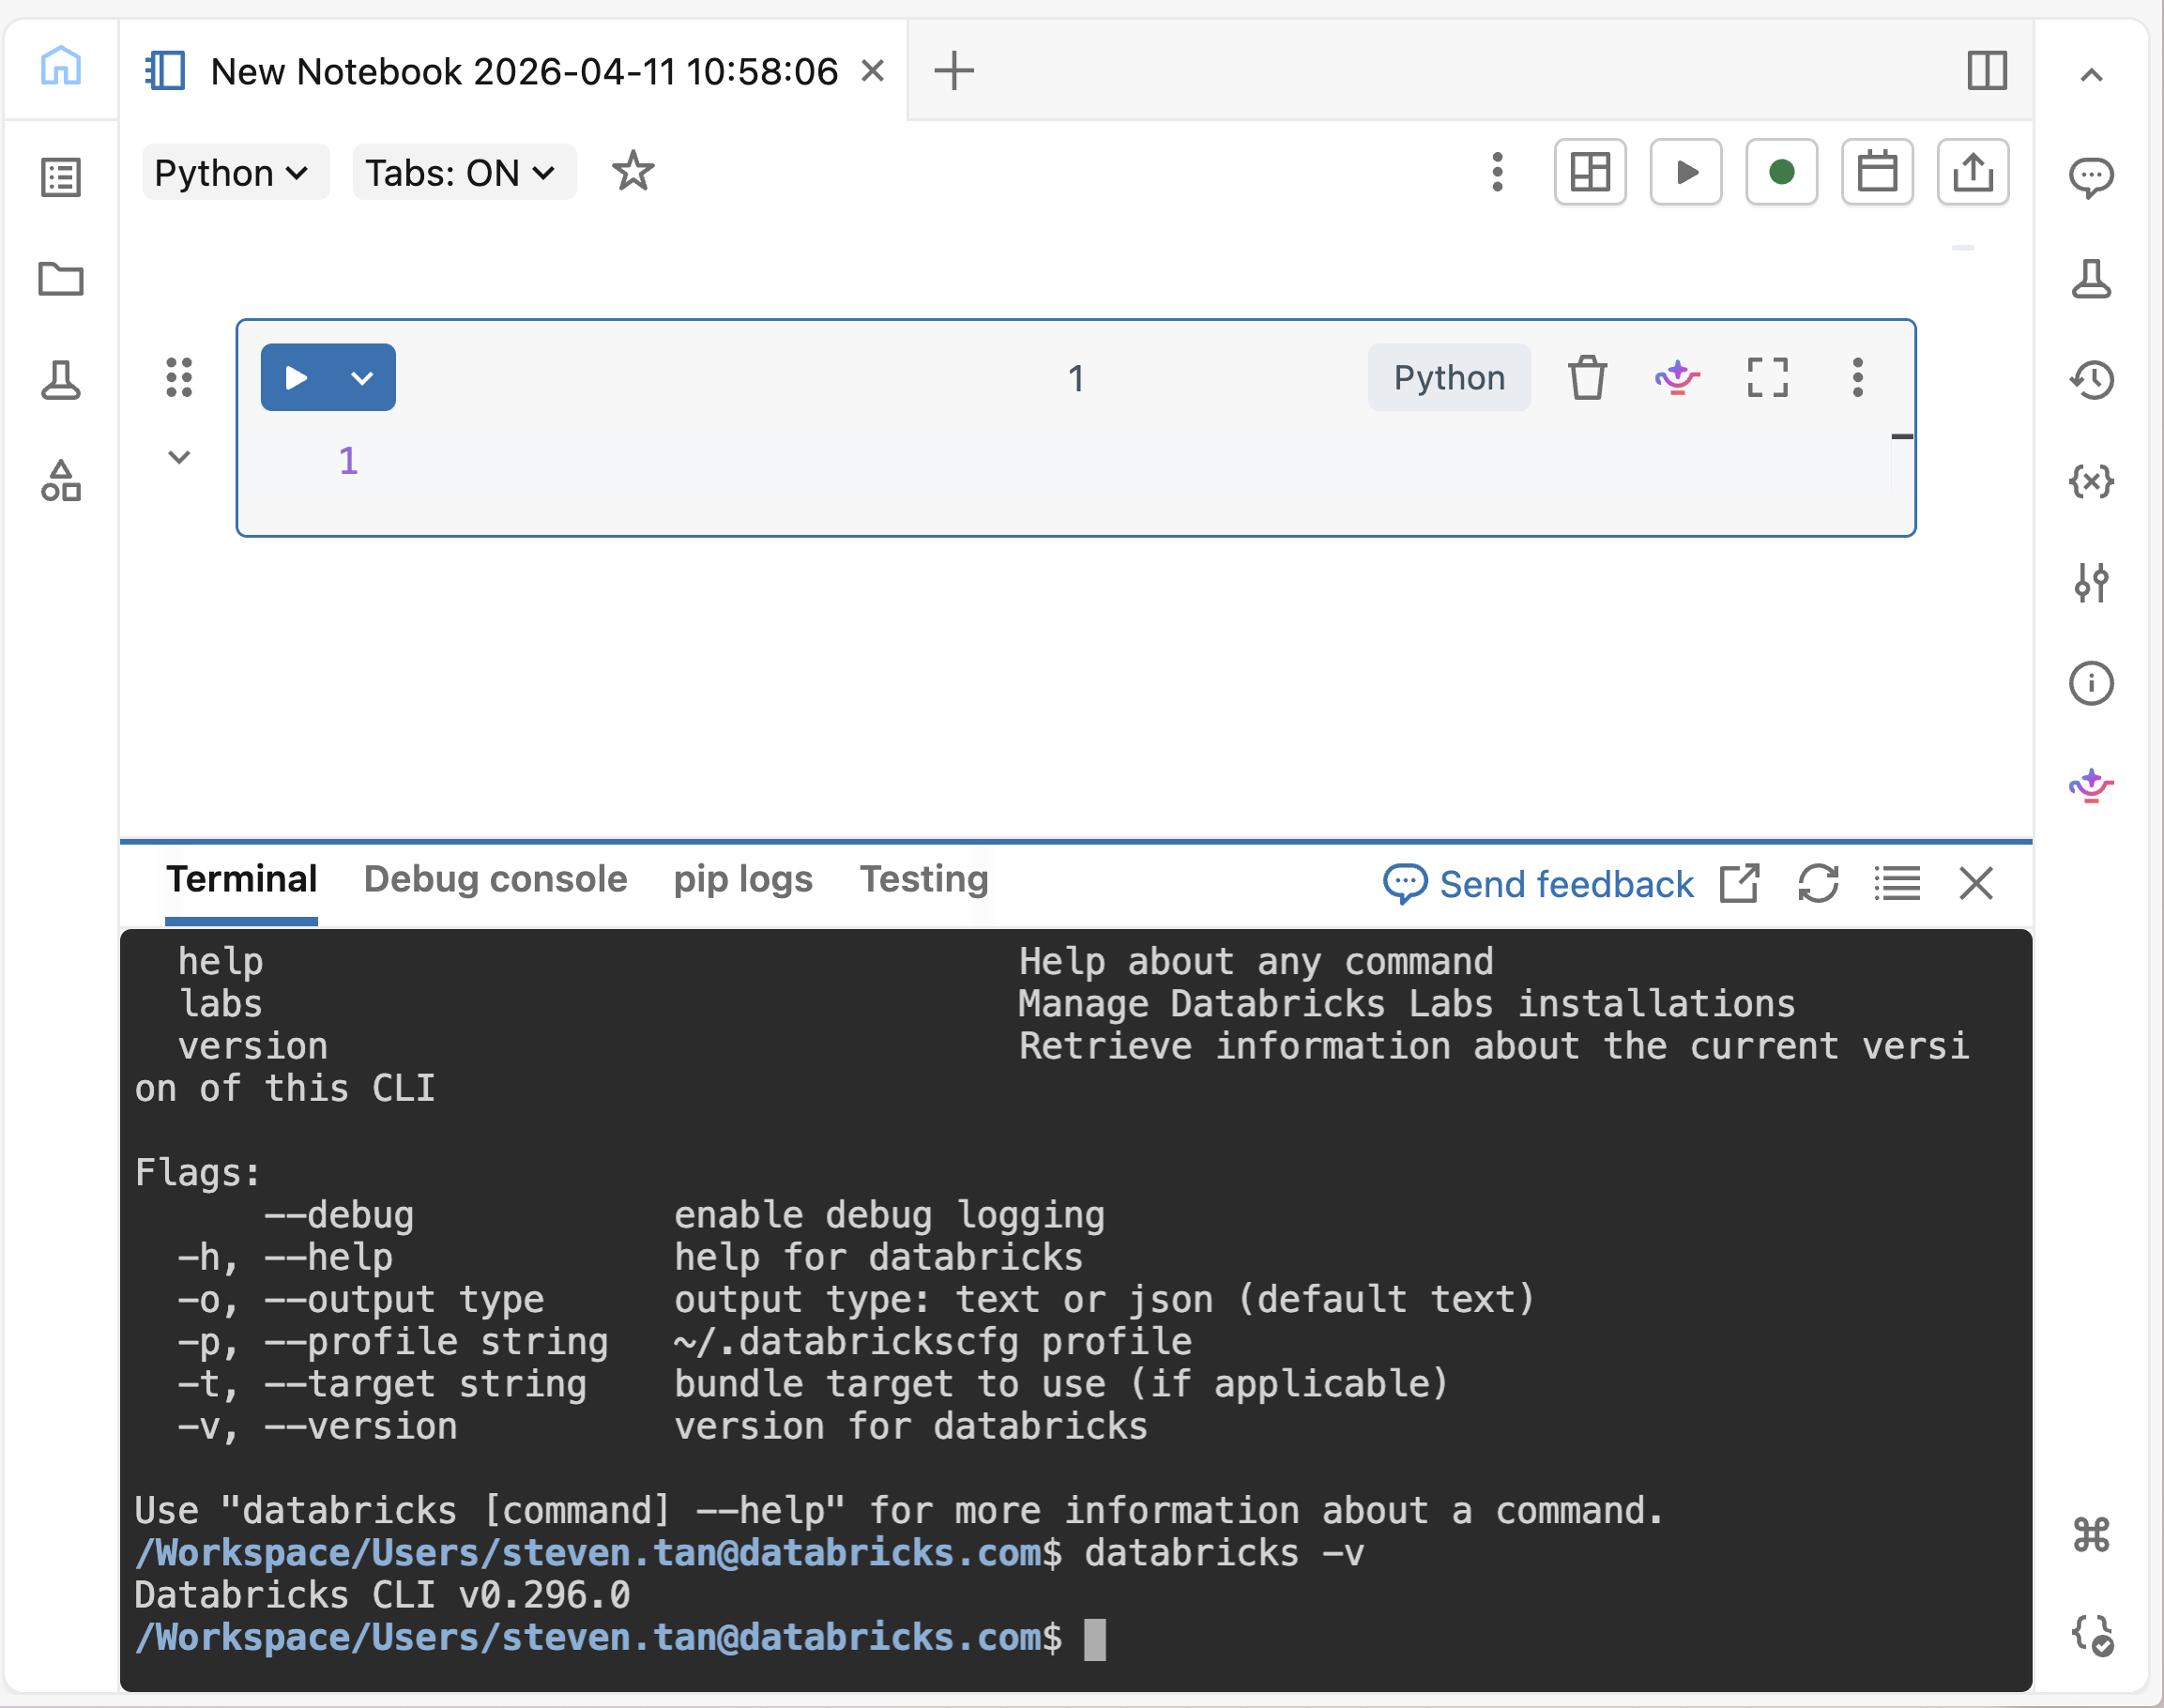Click terminal prompt cursor line
The height and width of the screenshot is (1708, 2164).
pos(1075,1638)
